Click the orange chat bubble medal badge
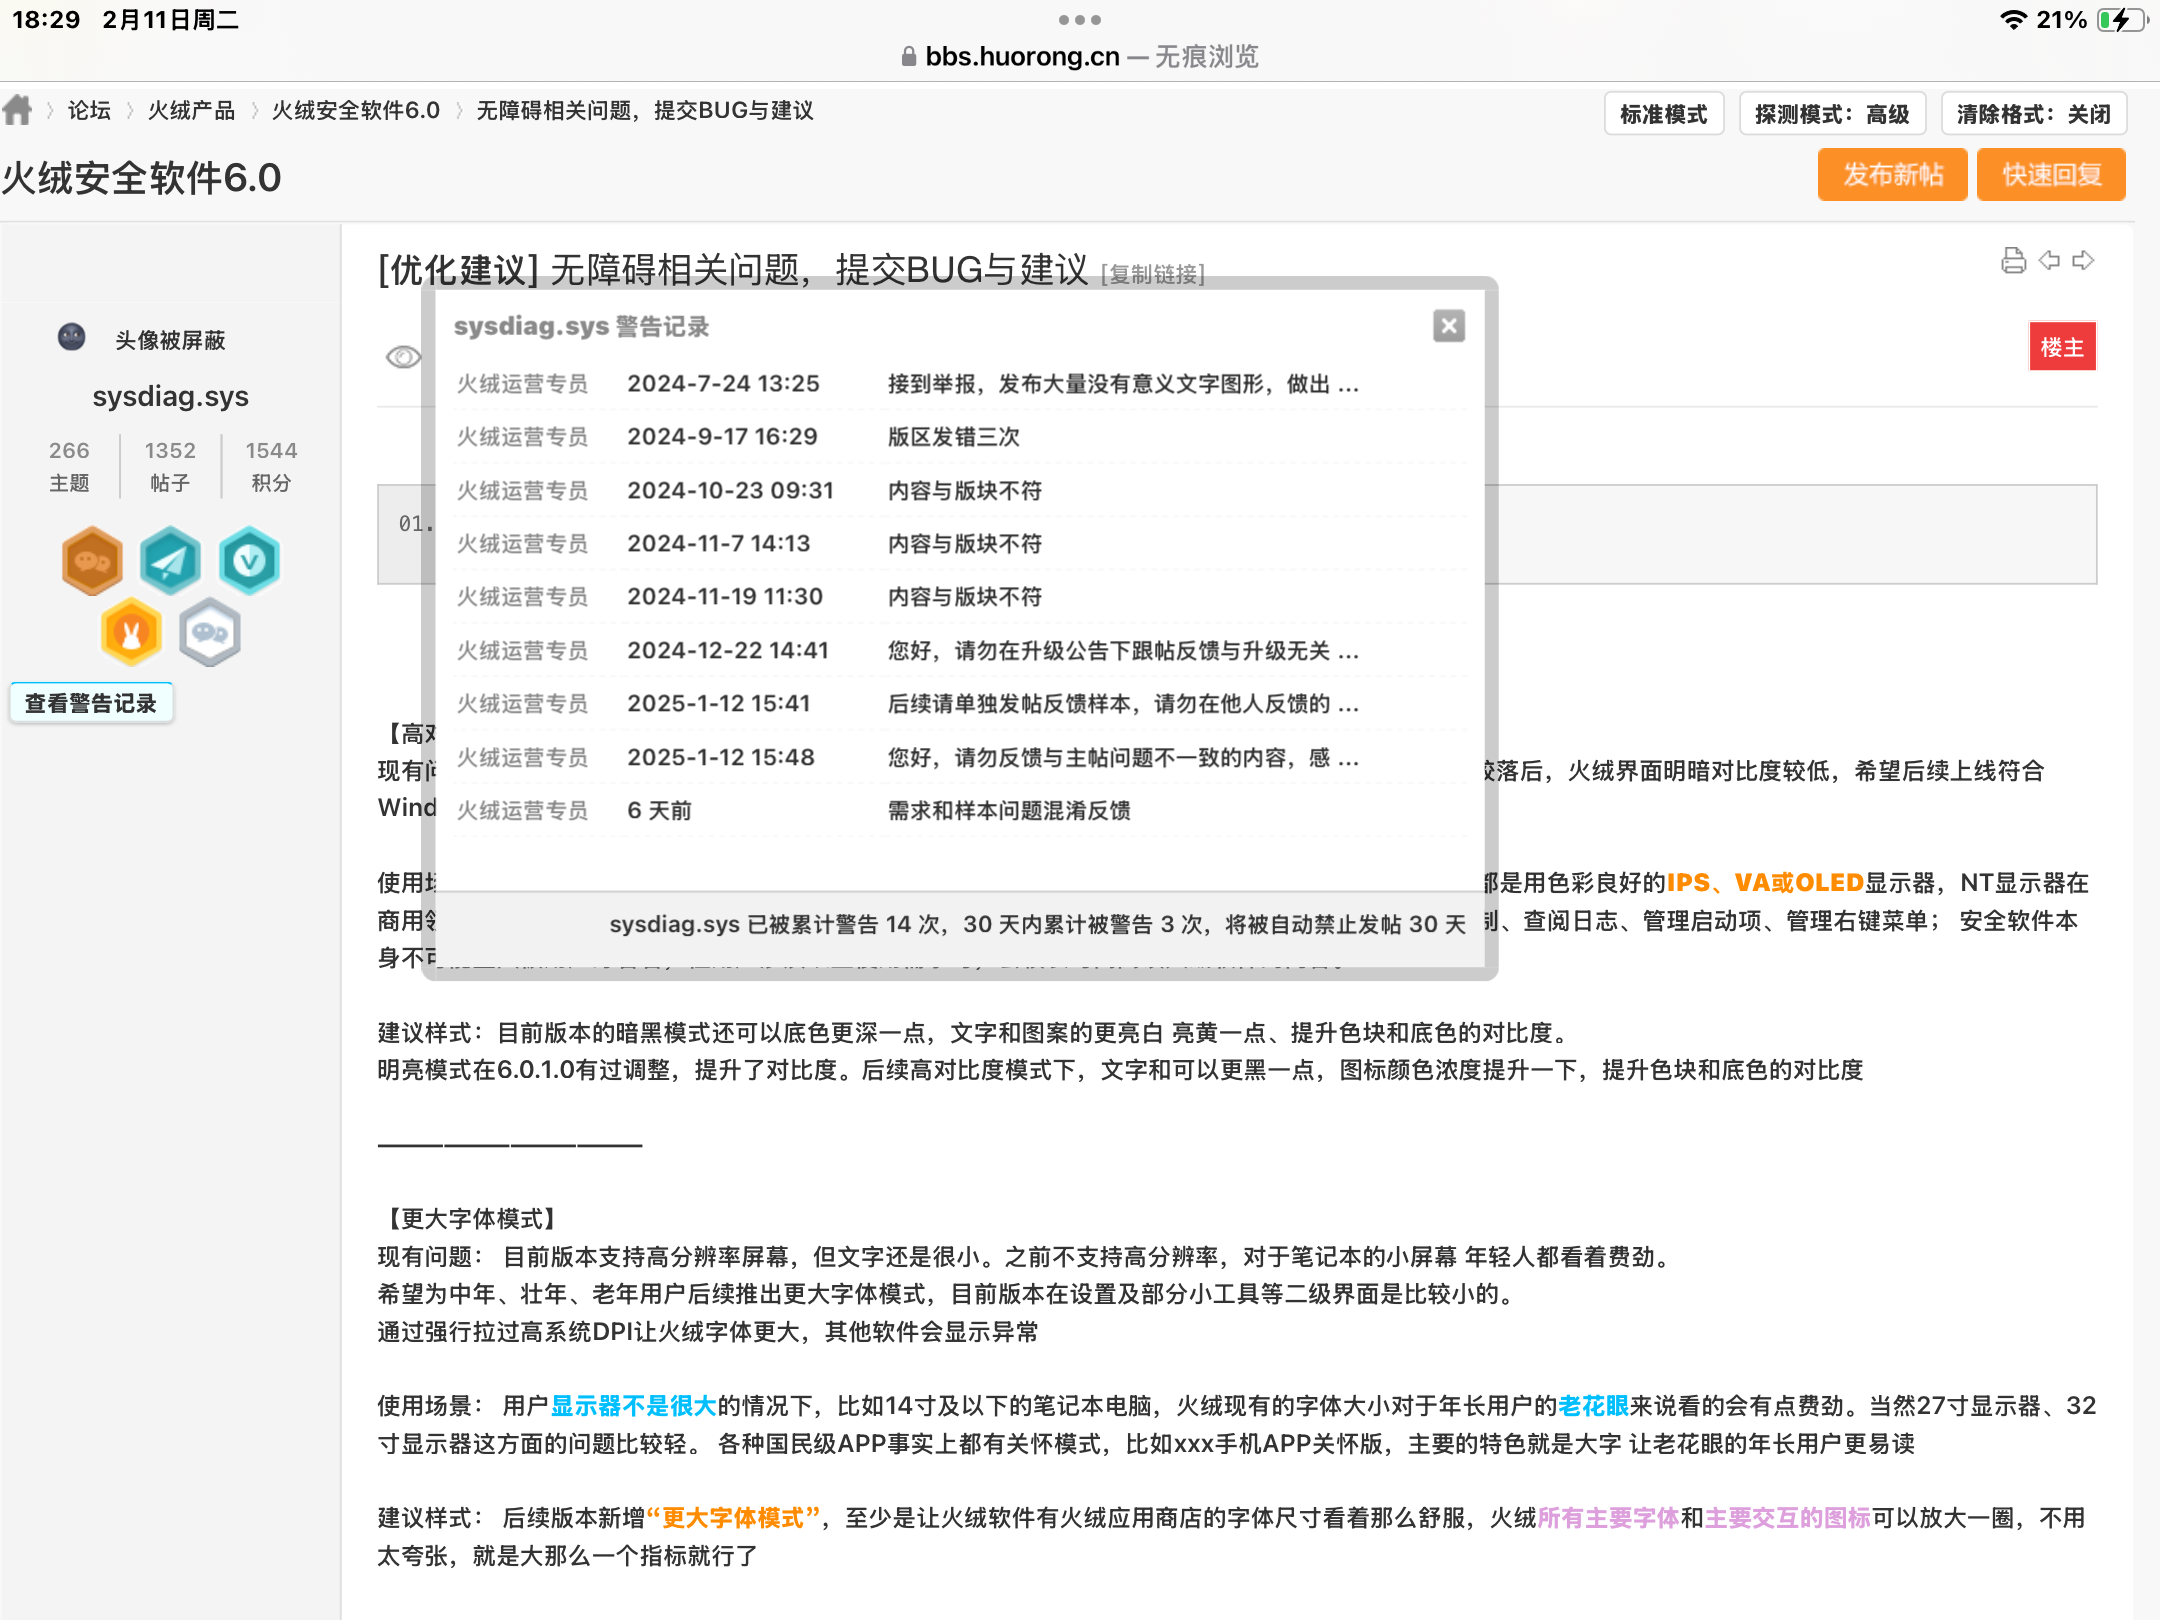This screenshot has height=1620, width=2160. [x=92, y=561]
